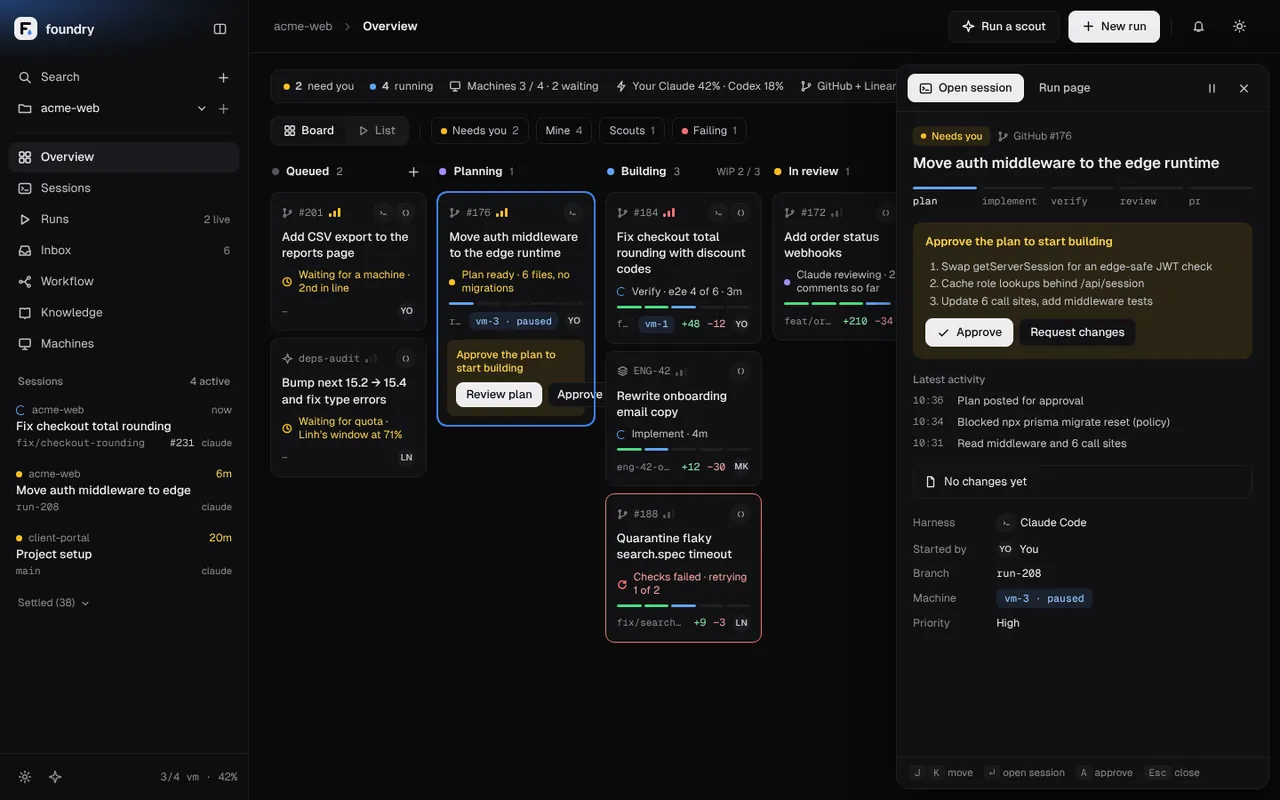Open the code icon on card #184
Viewport: 1280px width, 800px height.
(x=740, y=213)
